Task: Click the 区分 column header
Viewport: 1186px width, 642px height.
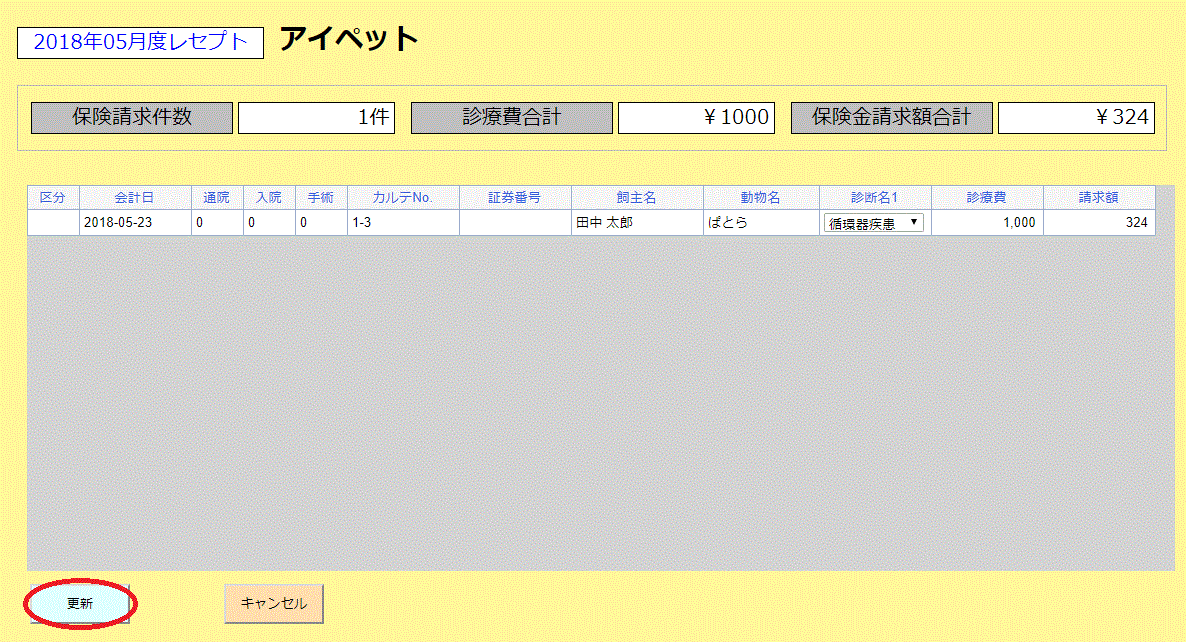Action: coord(53,197)
